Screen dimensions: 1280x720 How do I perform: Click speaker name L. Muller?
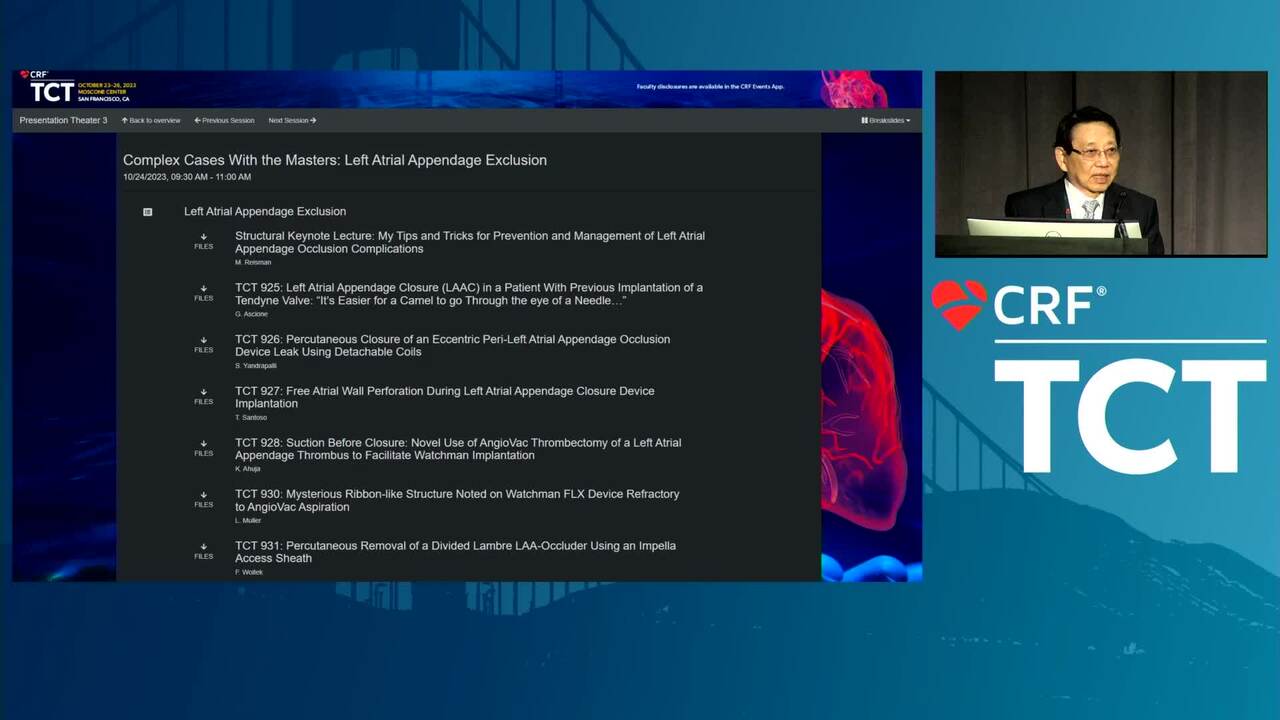(x=248, y=520)
